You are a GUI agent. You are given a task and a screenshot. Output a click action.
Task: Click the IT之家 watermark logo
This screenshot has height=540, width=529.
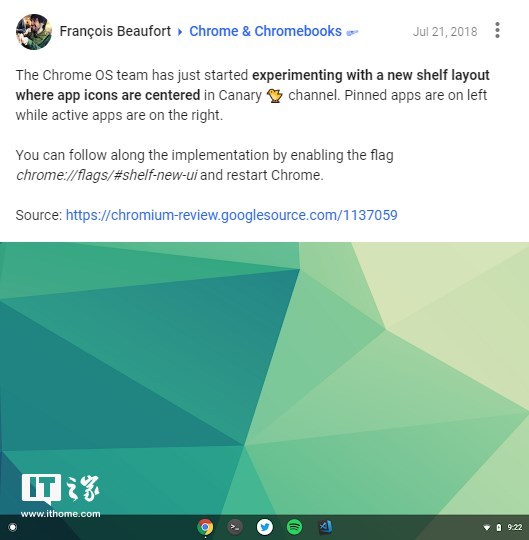point(60,489)
